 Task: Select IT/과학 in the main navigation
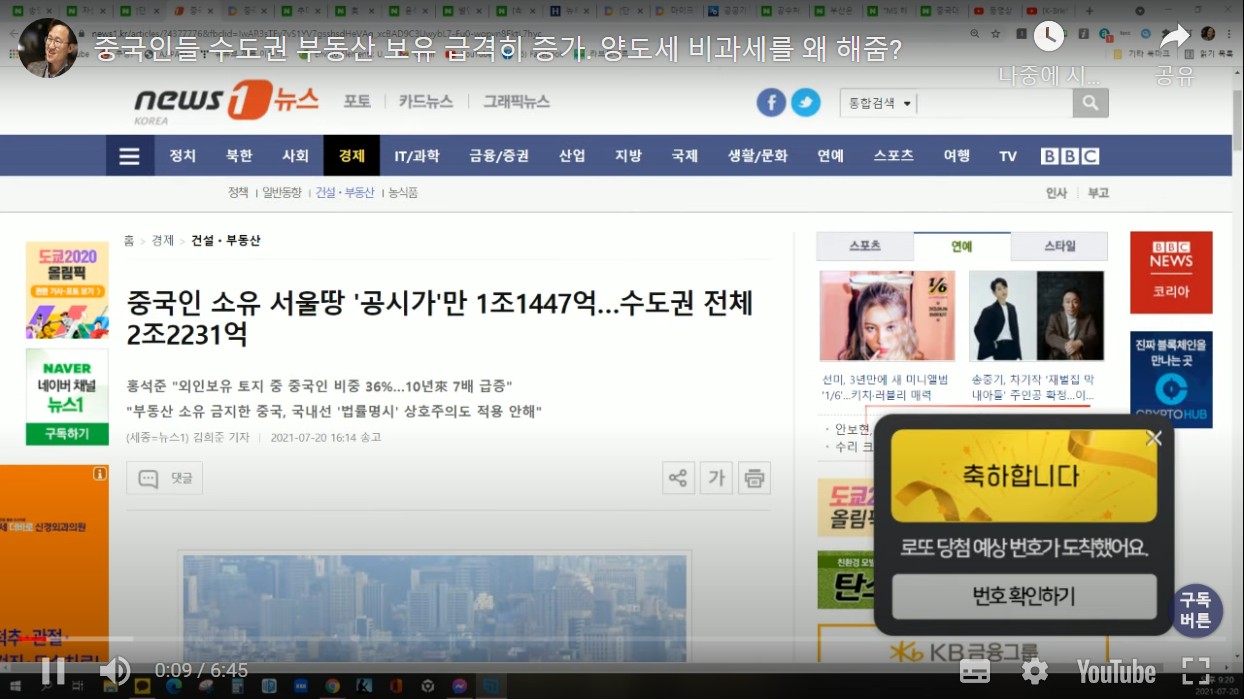tap(417, 156)
